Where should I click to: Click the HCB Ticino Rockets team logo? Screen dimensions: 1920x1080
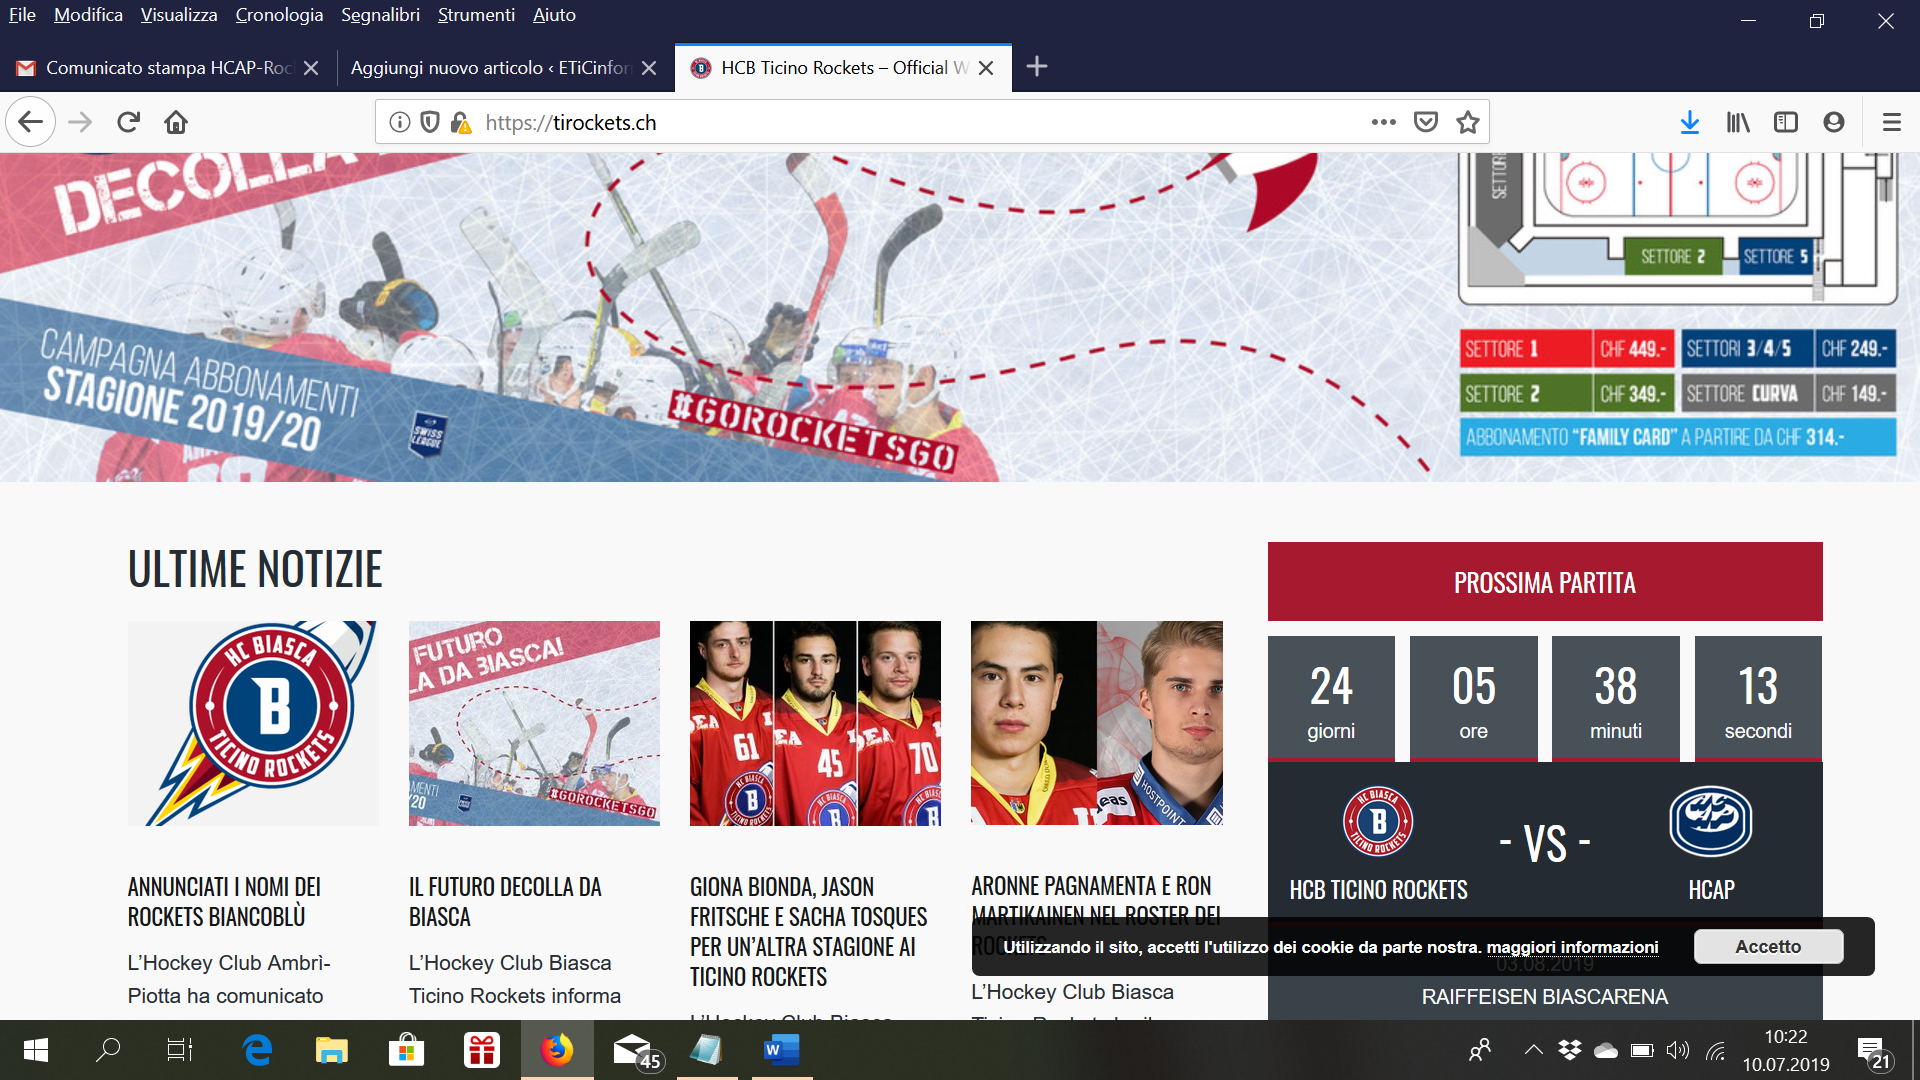click(x=1378, y=821)
